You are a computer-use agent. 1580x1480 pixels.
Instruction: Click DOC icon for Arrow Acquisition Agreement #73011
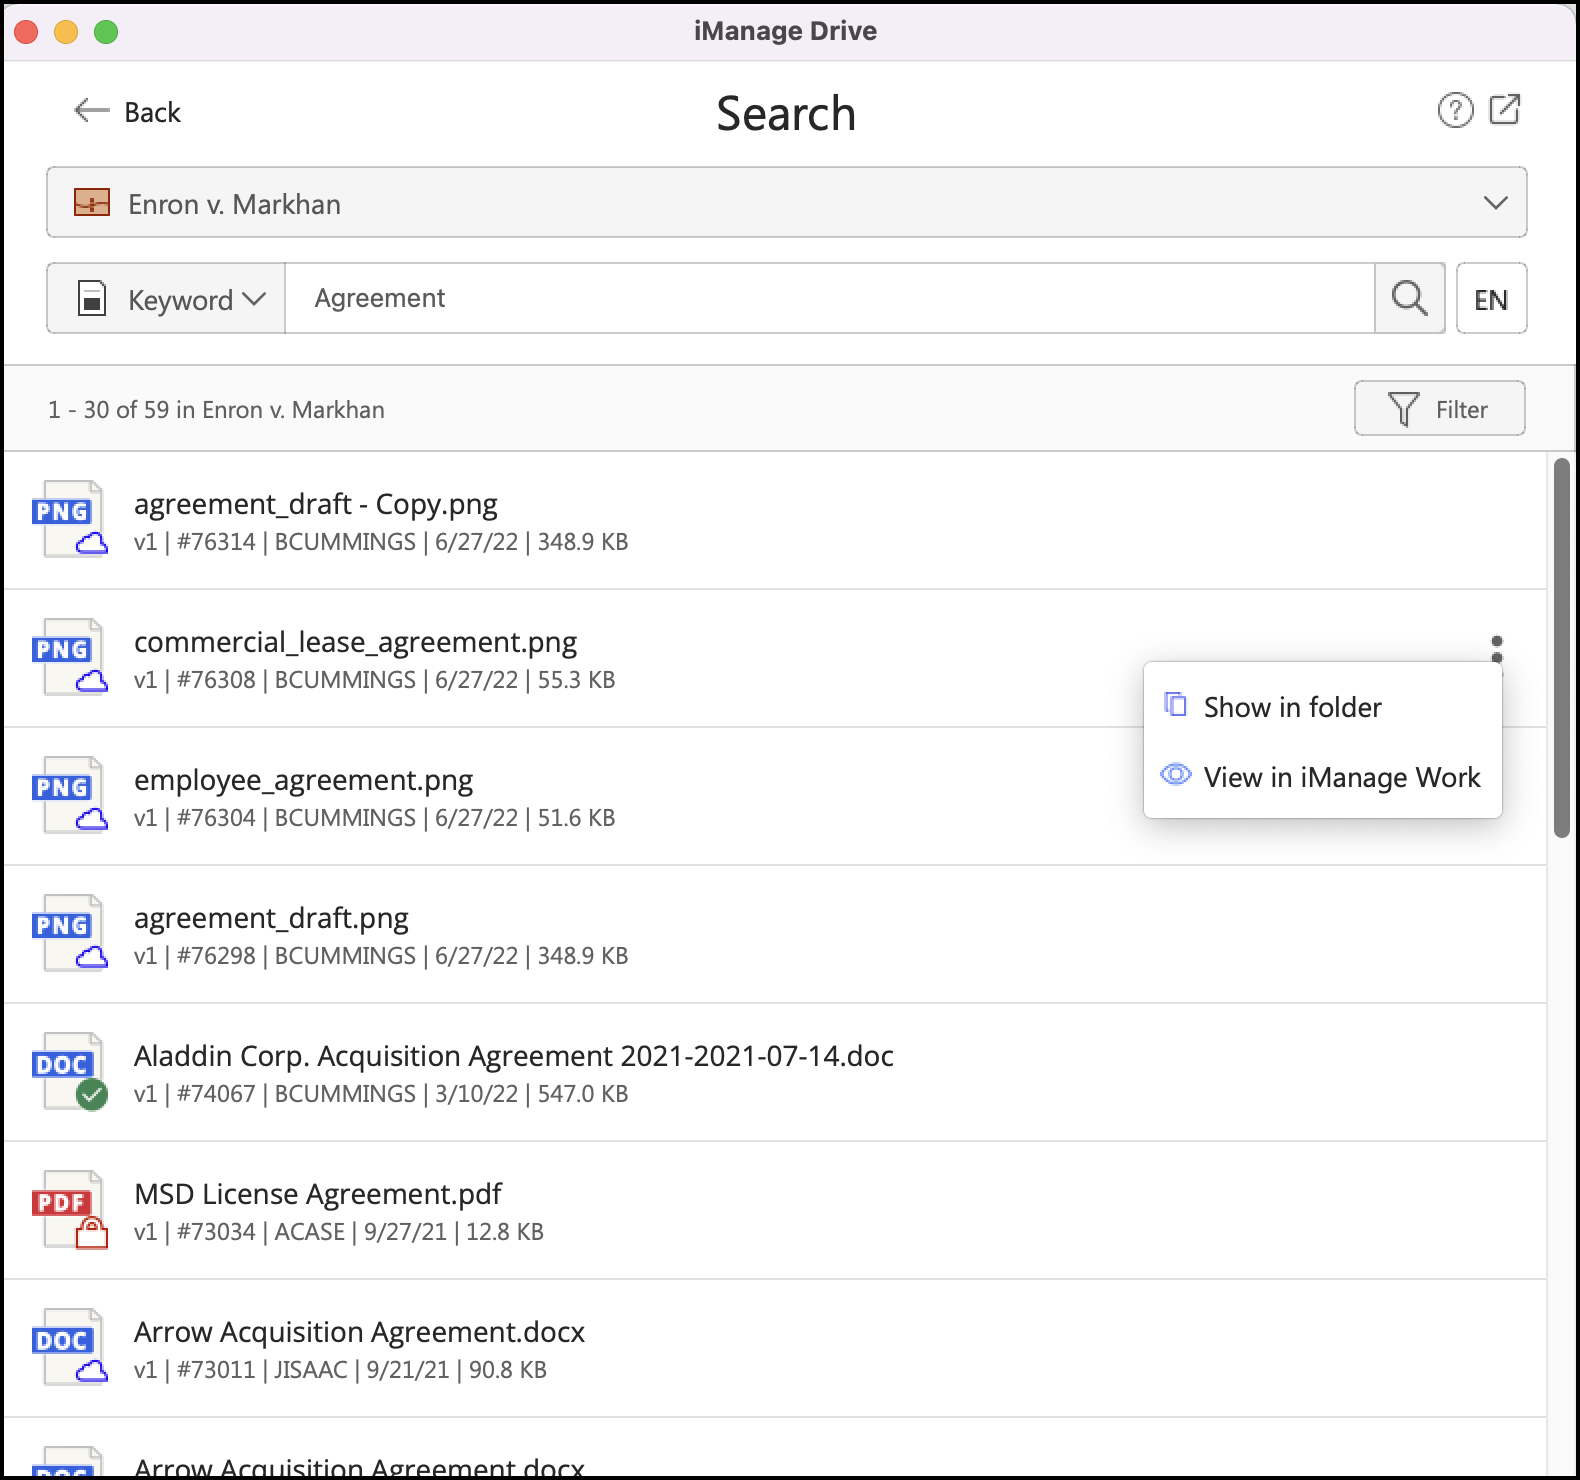[x=70, y=1347]
